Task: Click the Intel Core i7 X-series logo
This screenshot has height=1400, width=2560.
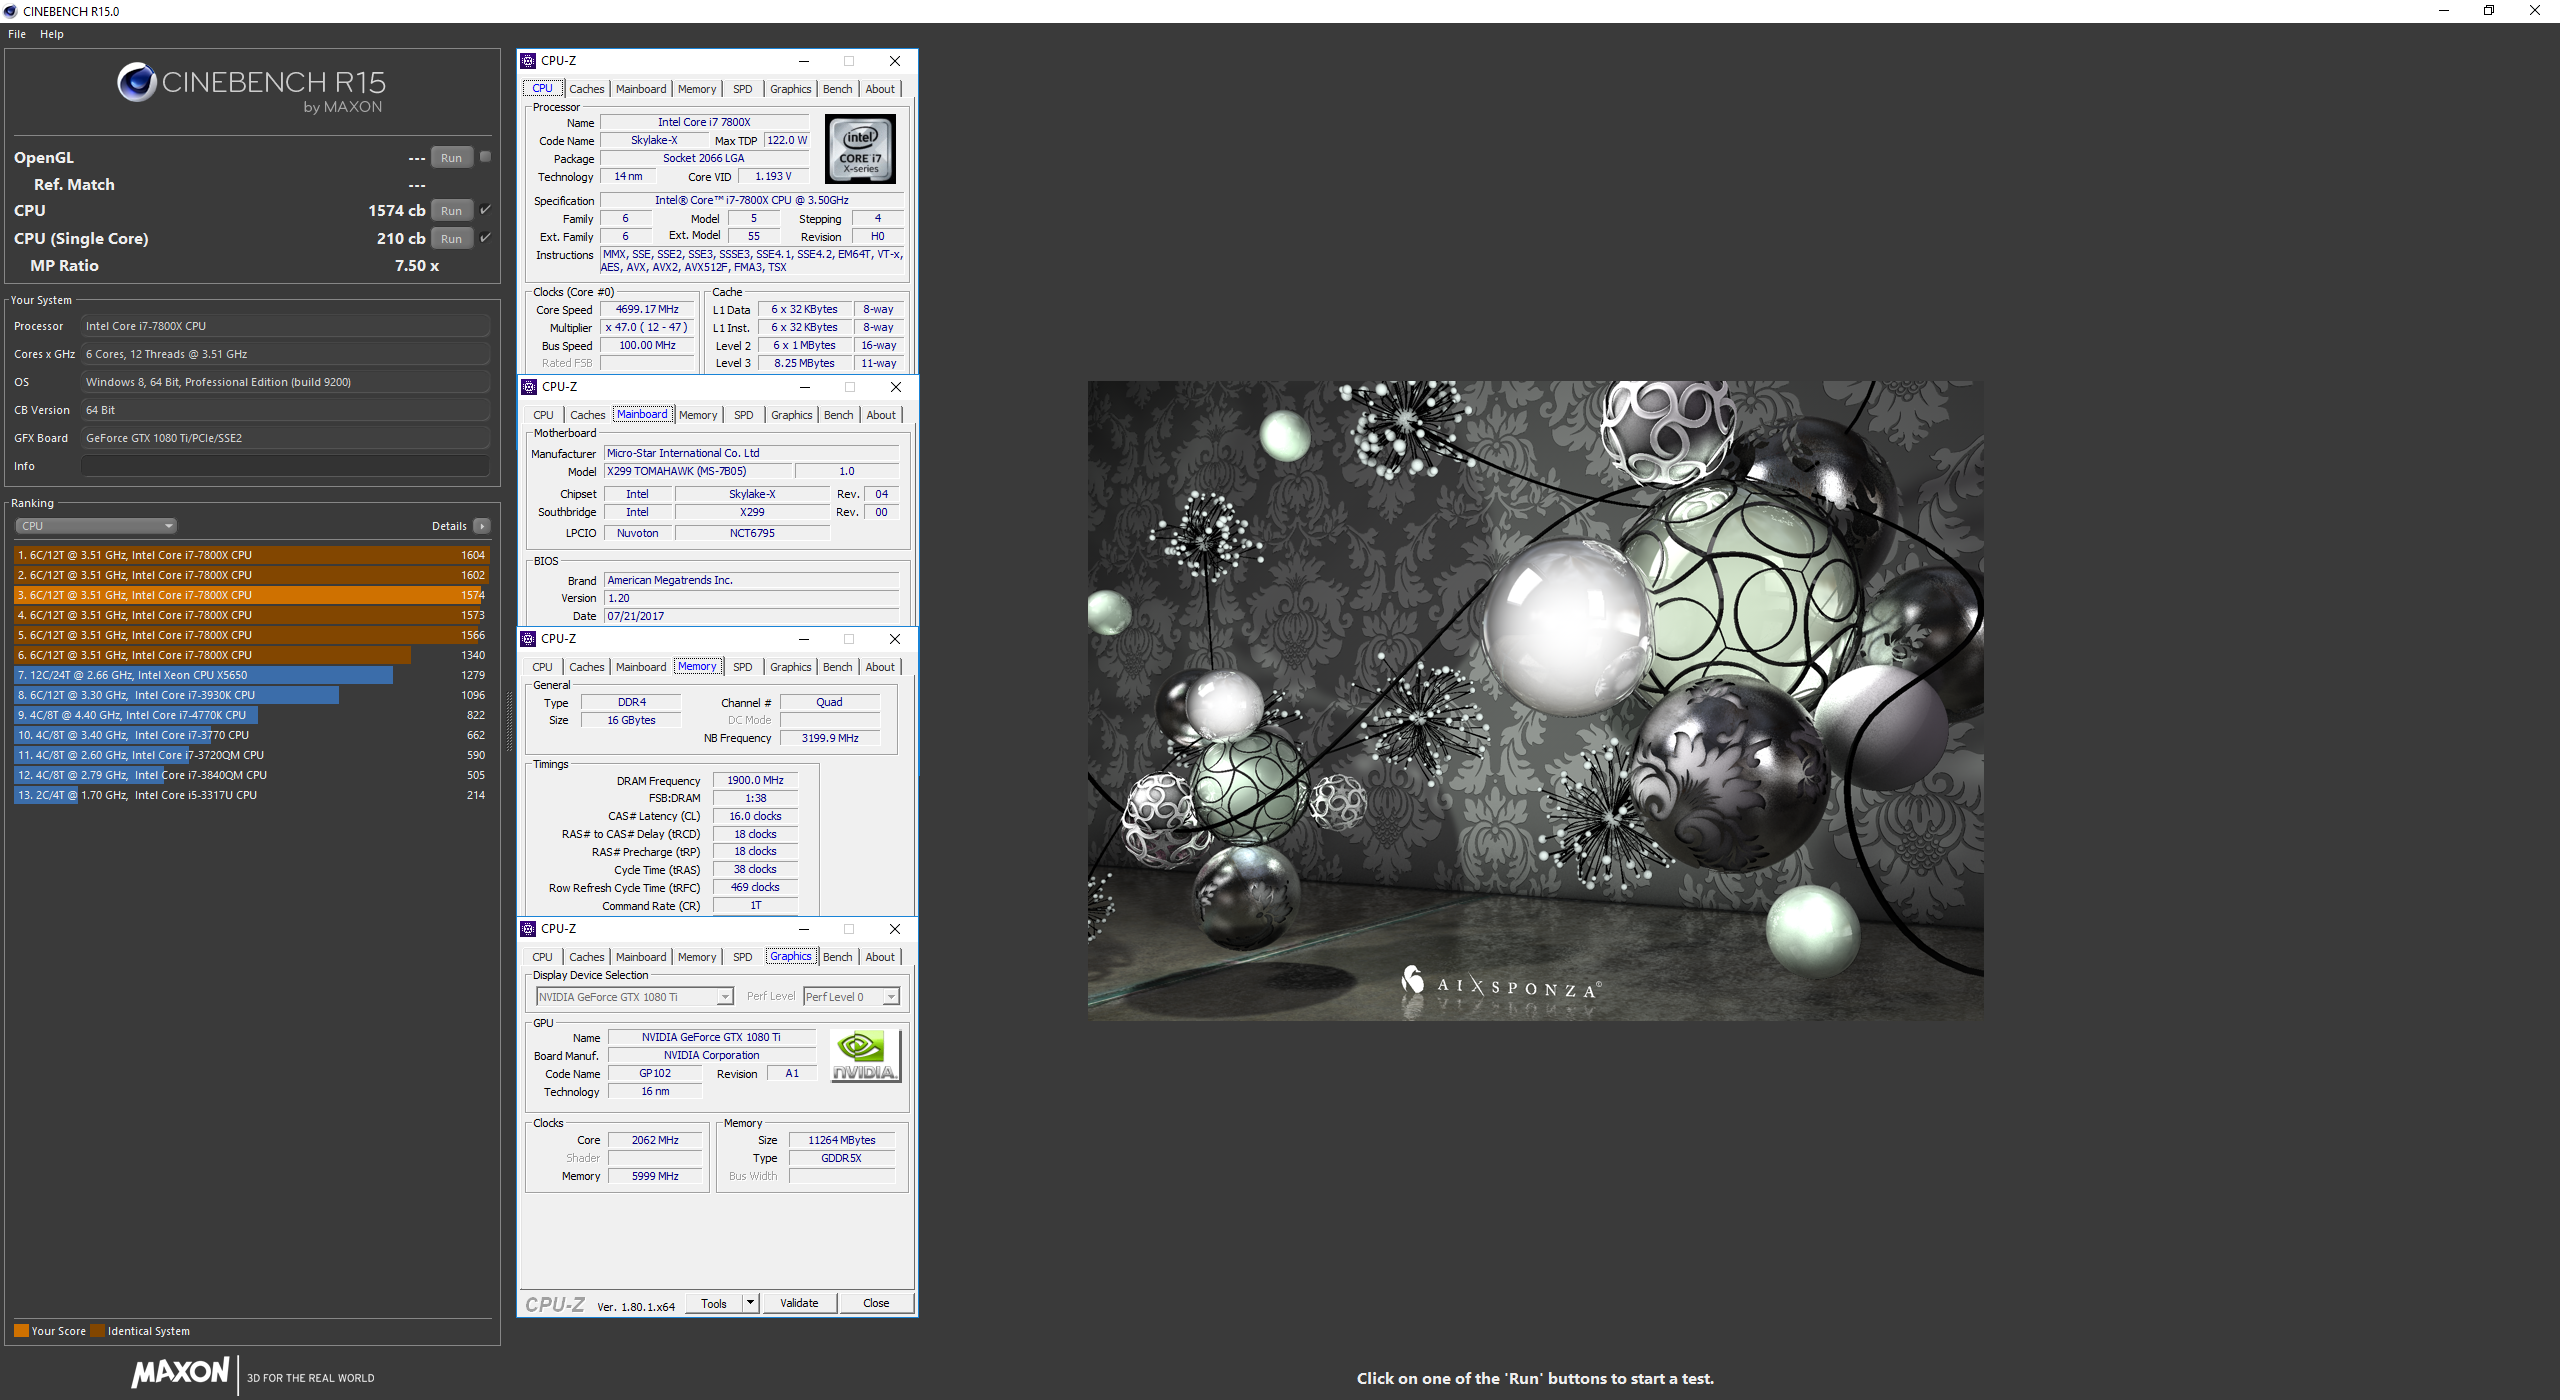Action: 860,149
